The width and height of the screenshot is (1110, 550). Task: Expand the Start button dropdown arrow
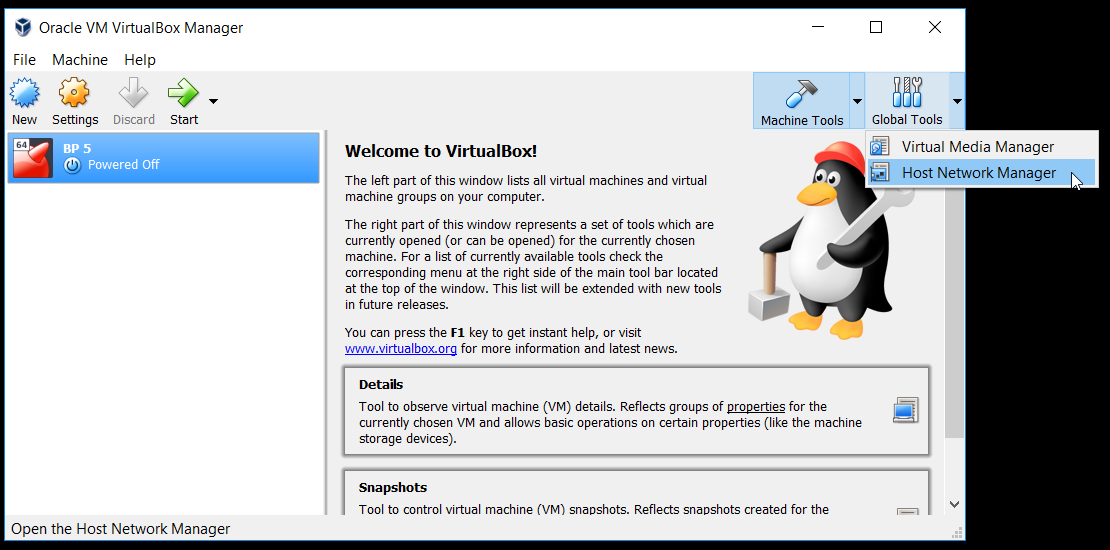point(212,101)
